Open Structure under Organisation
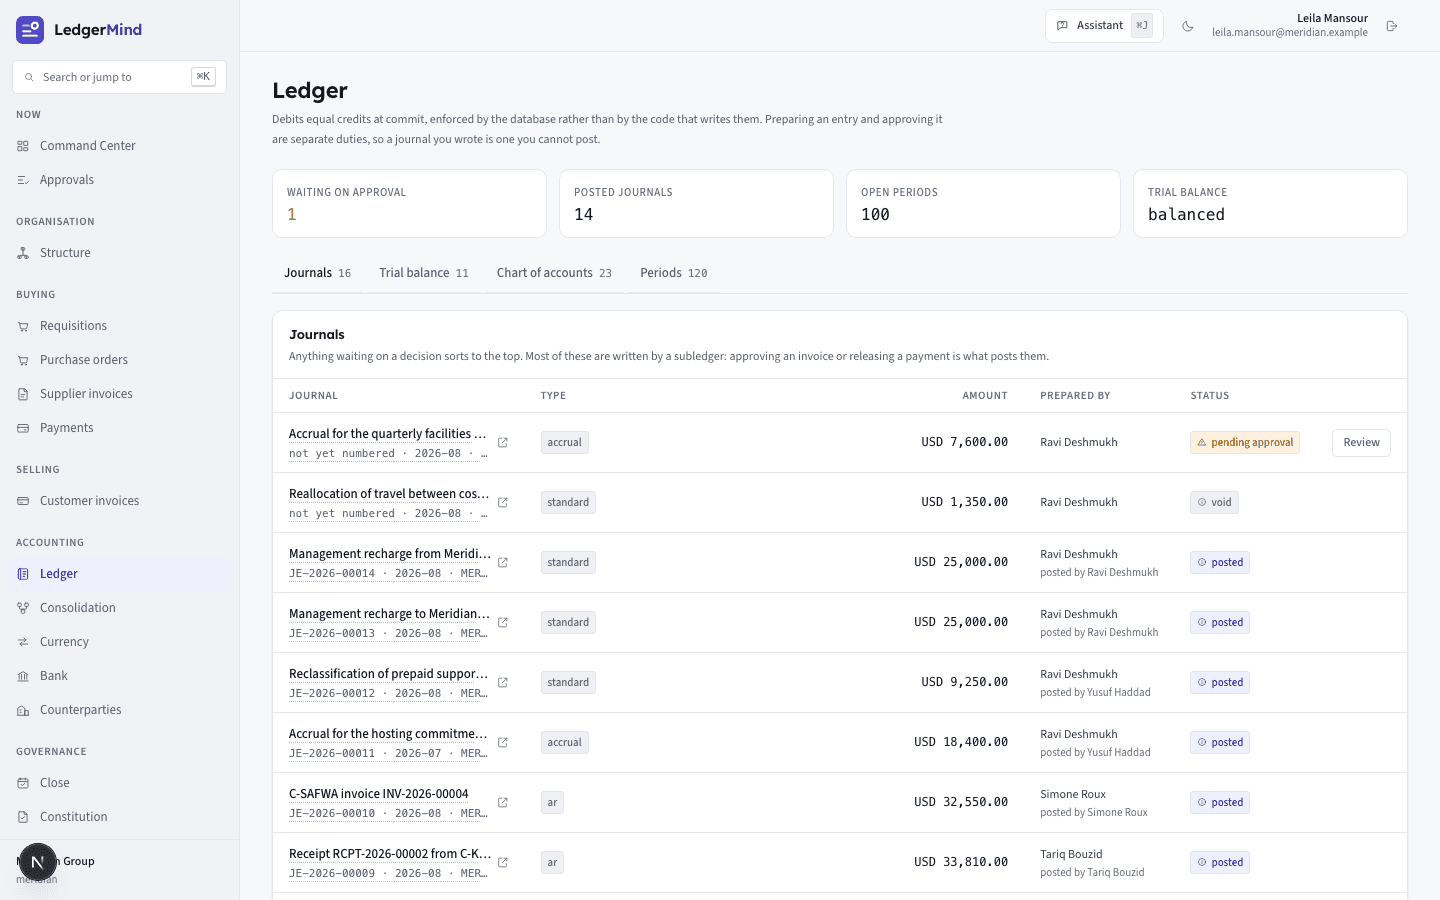The width and height of the screenshot is (1440, 900). click(119, 253)
